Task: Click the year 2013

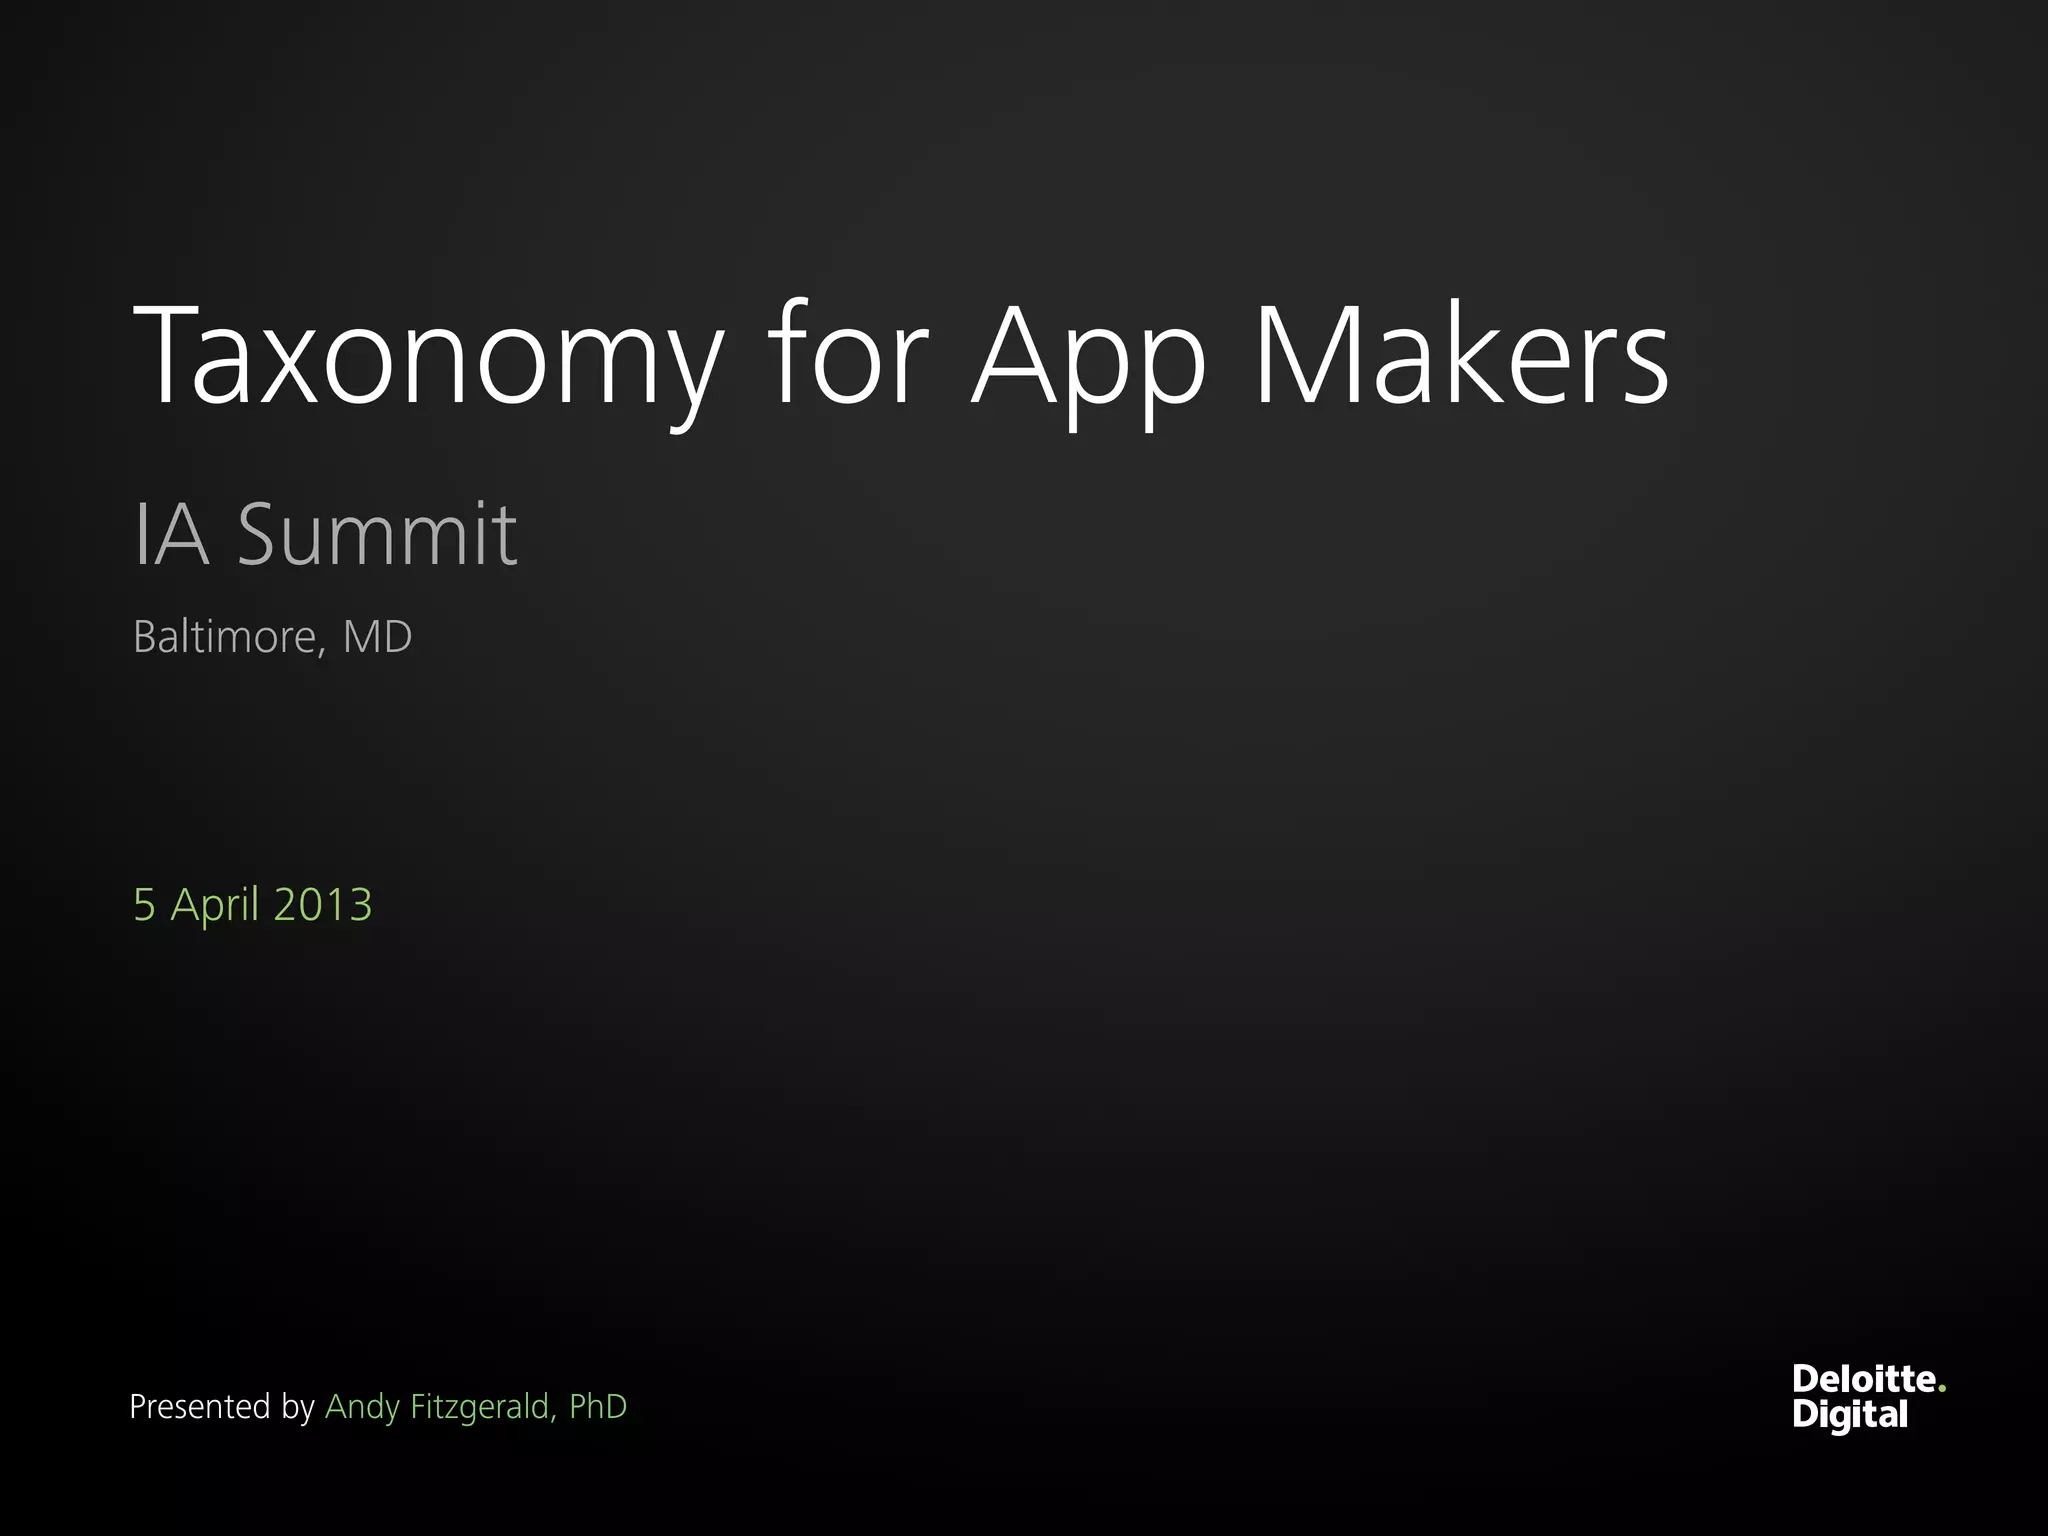Action: pyautogui.click(x=322, y=905)
